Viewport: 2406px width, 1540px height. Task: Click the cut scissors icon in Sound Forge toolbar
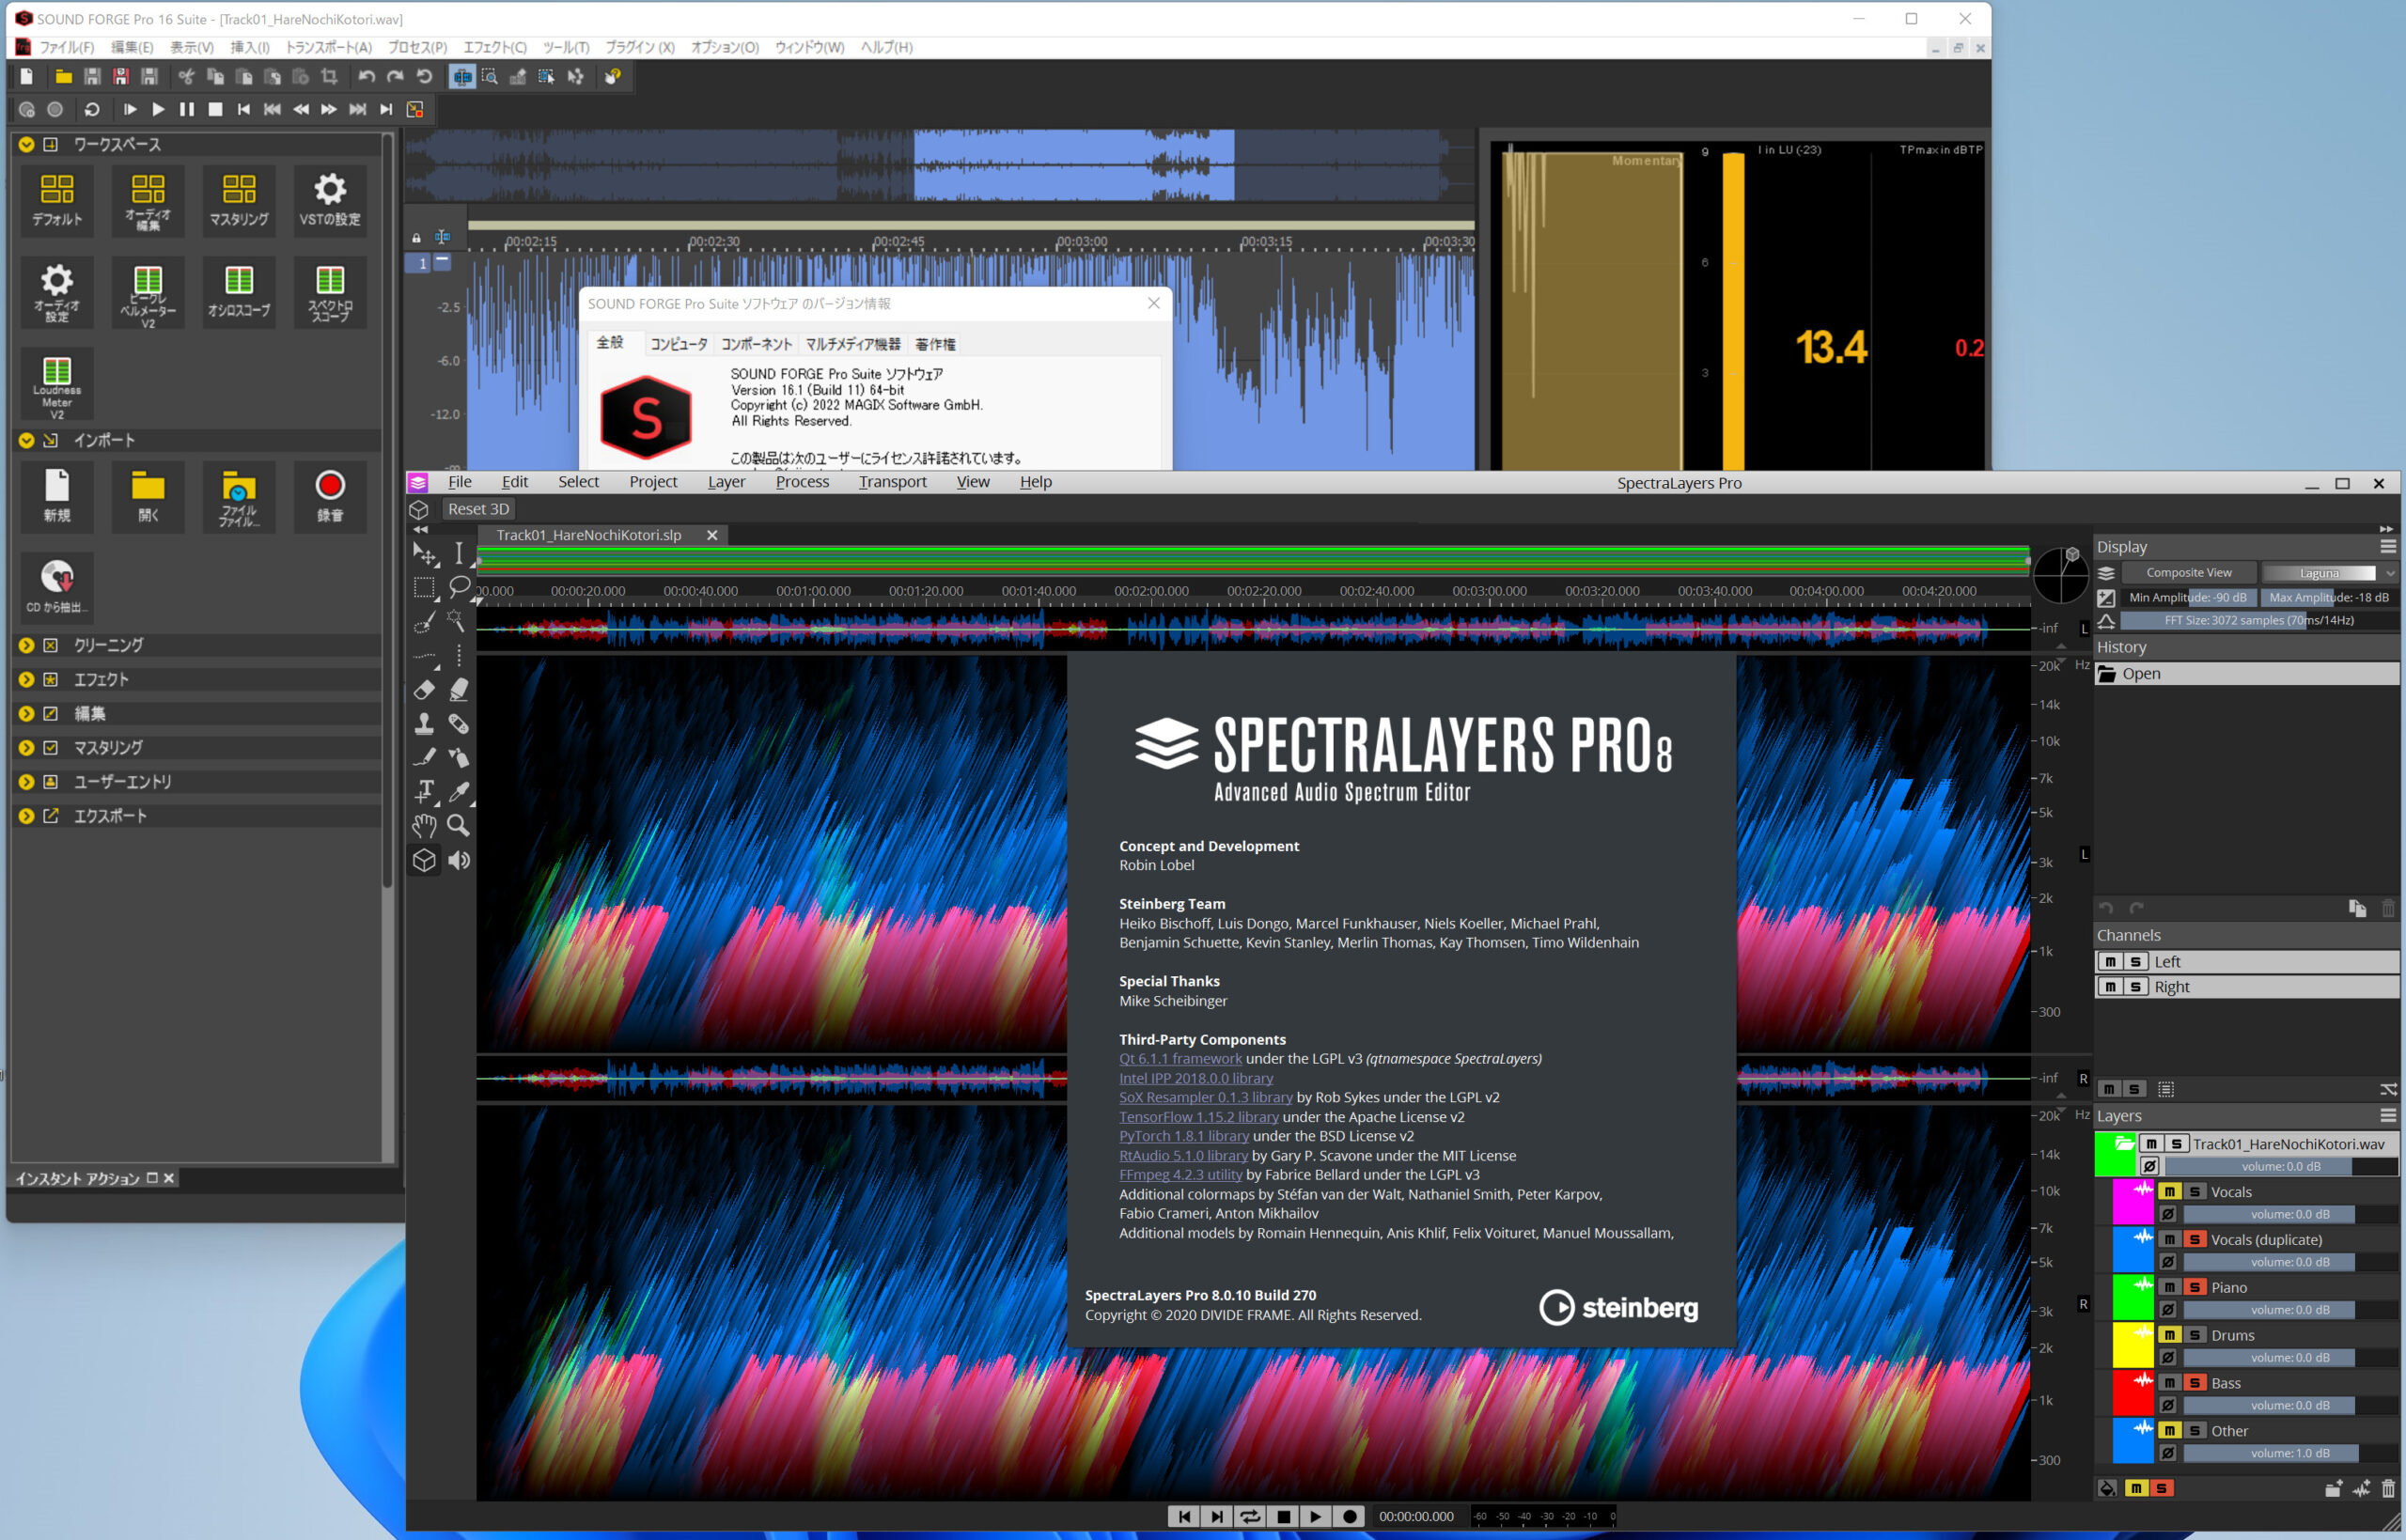pos(186,76)
